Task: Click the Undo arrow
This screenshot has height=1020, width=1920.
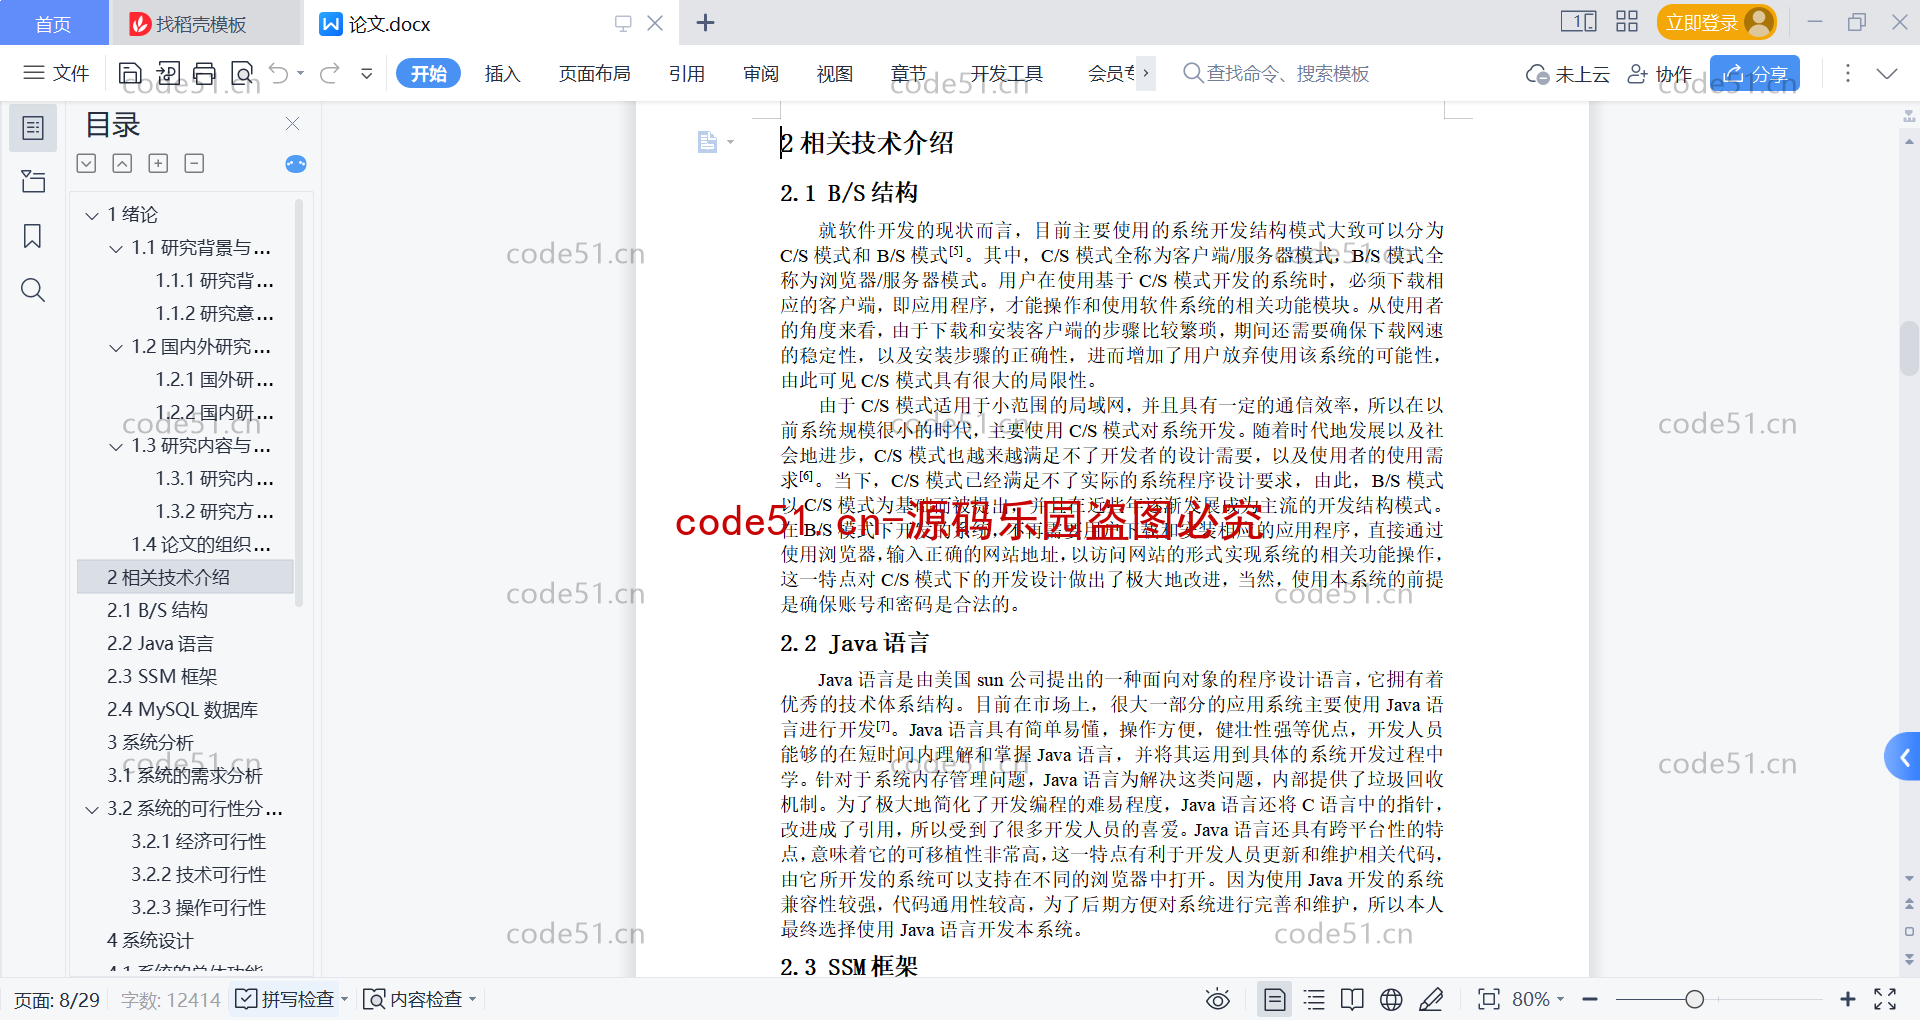Action: [x=279, y=73]
